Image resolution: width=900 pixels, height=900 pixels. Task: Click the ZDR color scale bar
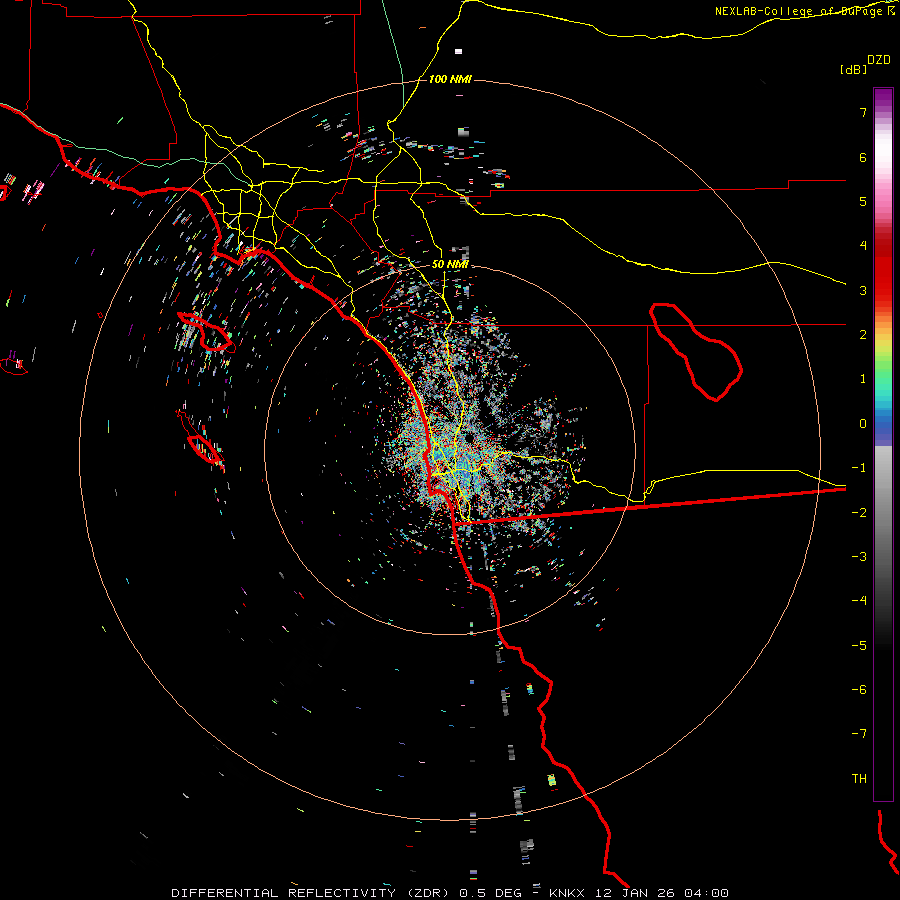(x=883, y=444)
